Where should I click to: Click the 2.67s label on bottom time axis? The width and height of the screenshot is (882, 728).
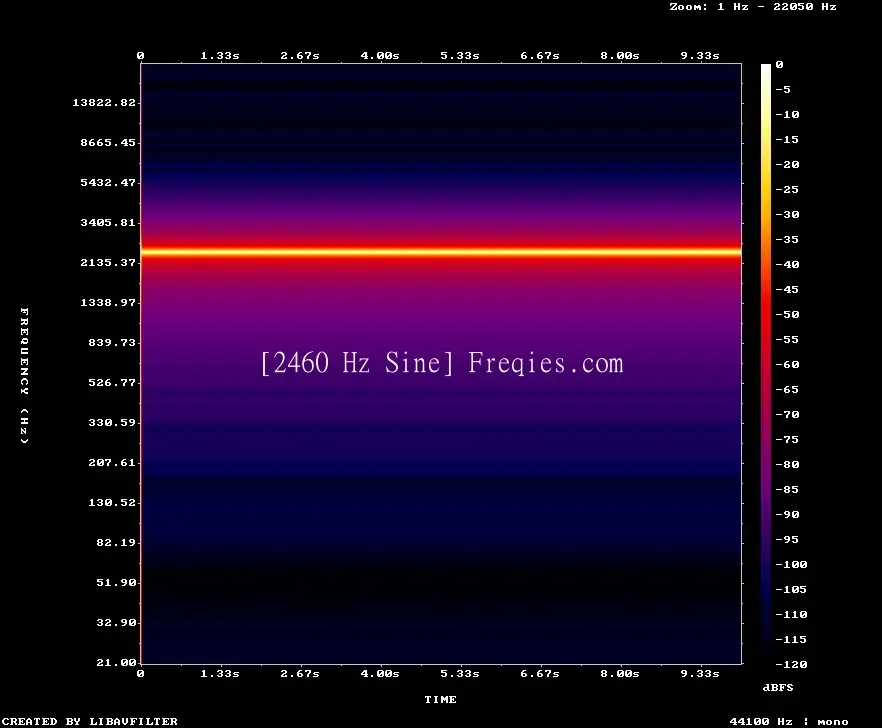click(x=300, y=673)
